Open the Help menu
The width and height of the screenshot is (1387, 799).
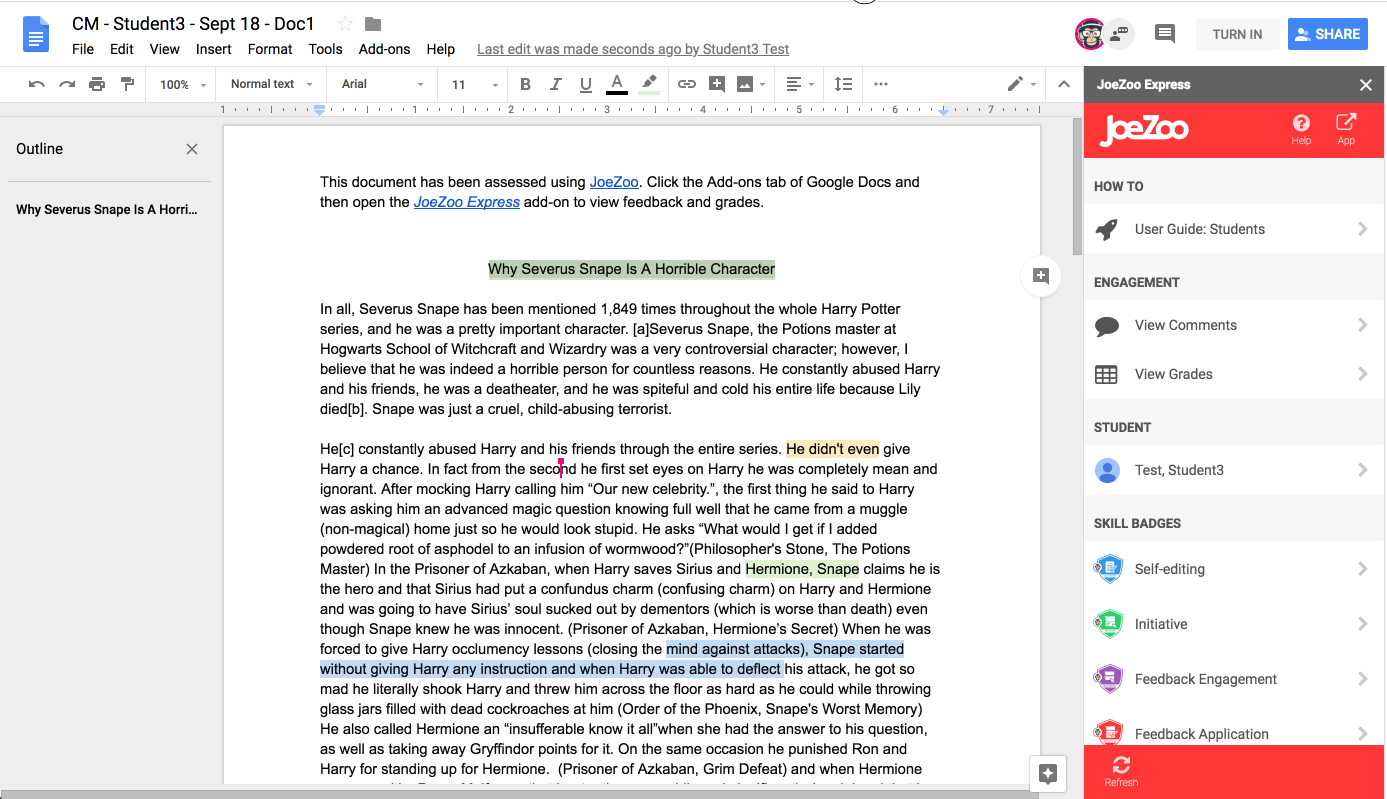tap(441, 49)
